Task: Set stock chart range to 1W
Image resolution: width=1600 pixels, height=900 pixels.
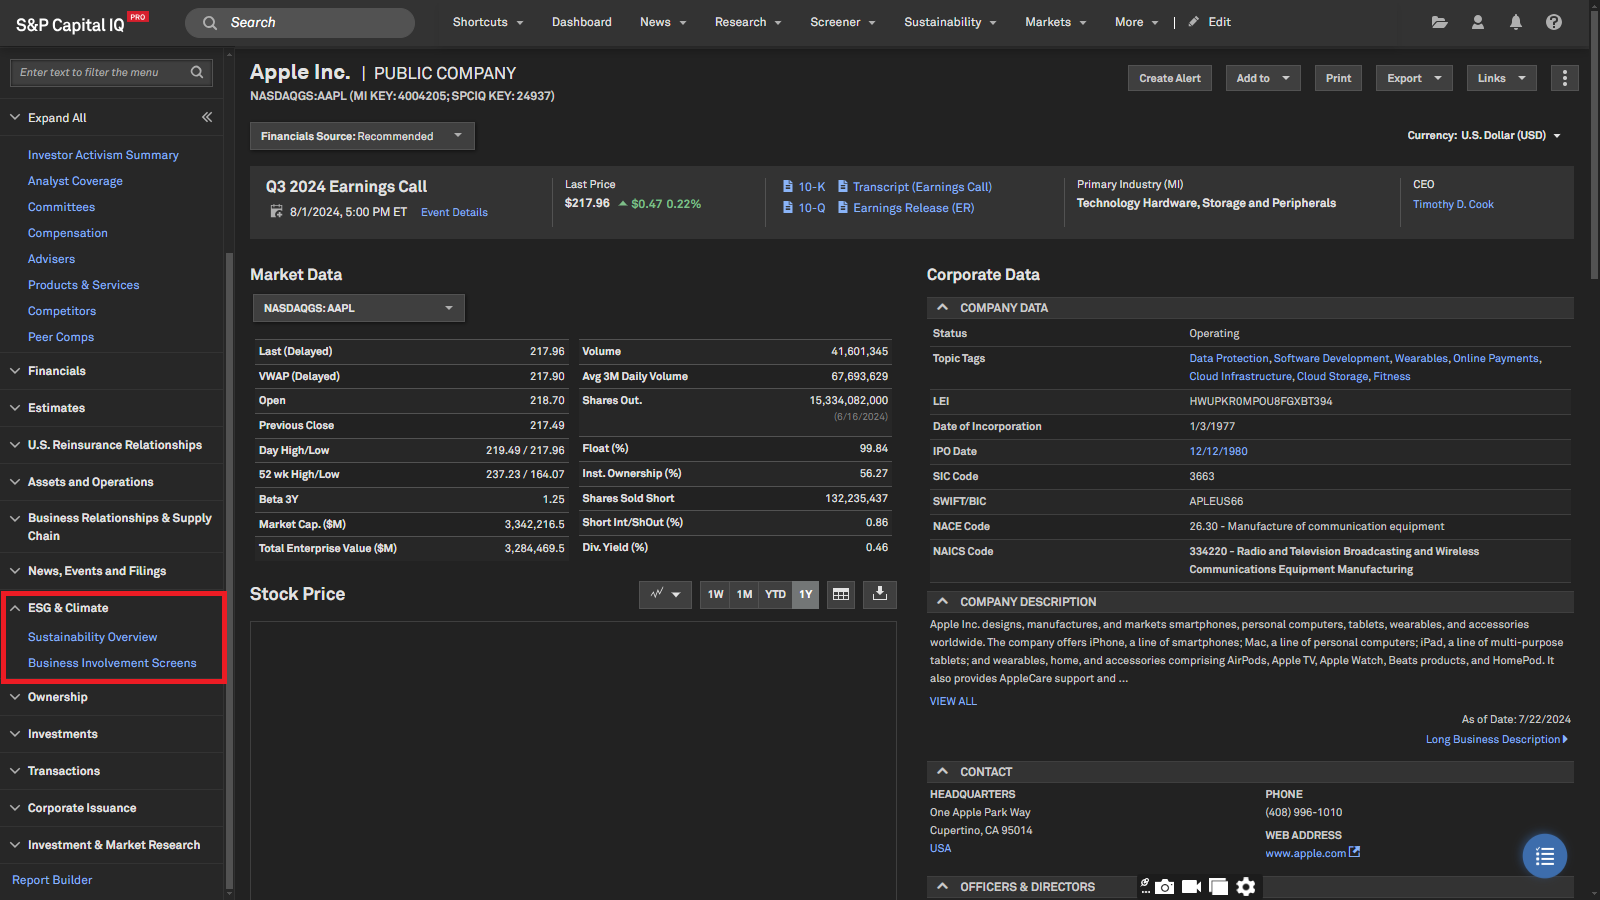Action: [x=715, y=594]
